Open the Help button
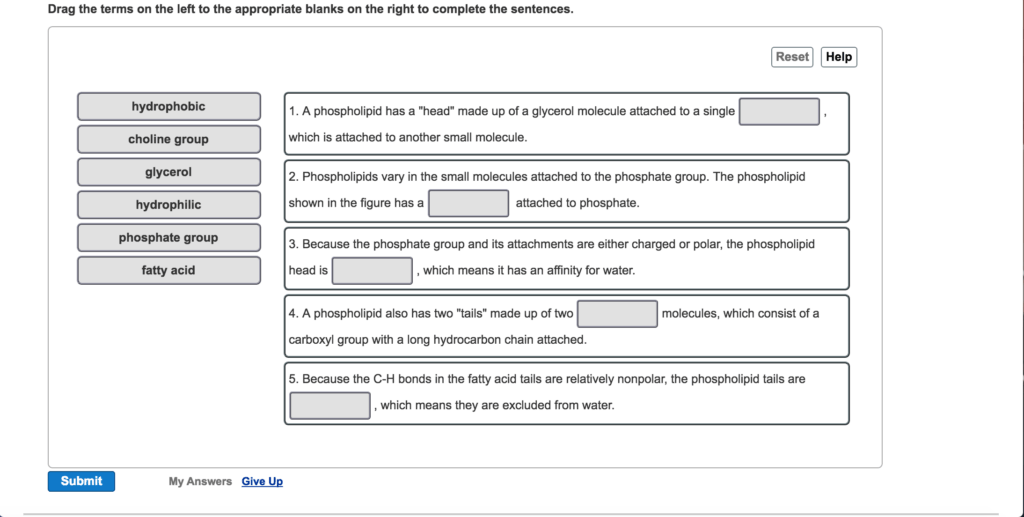Viewport: 1024px width, 517px height. pos(838,57)
